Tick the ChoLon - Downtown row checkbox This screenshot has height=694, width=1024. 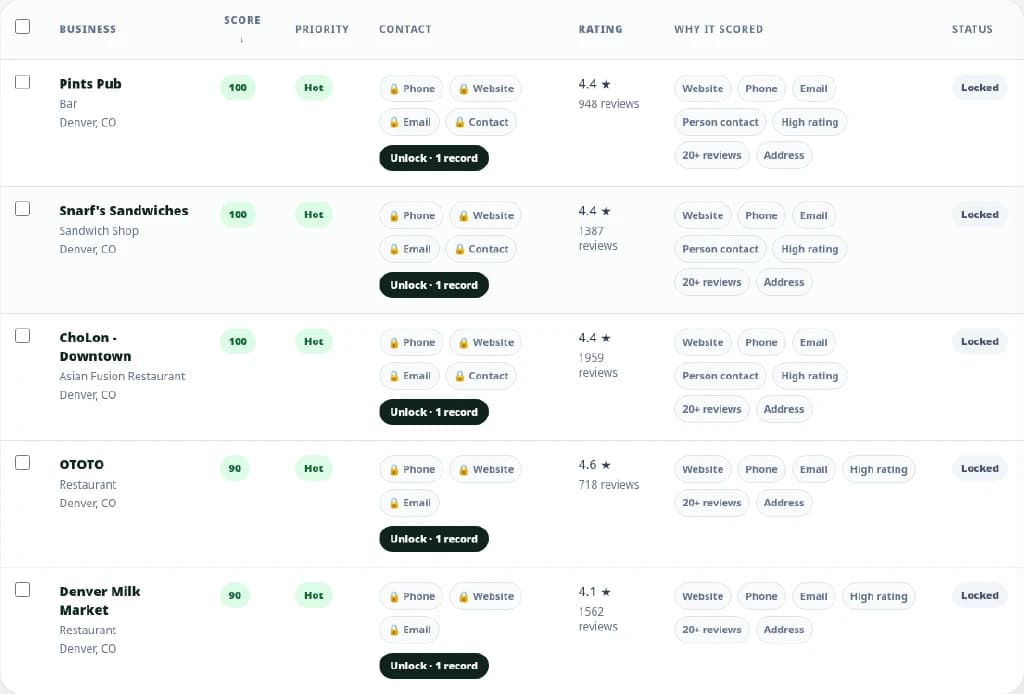pos(22,336)
